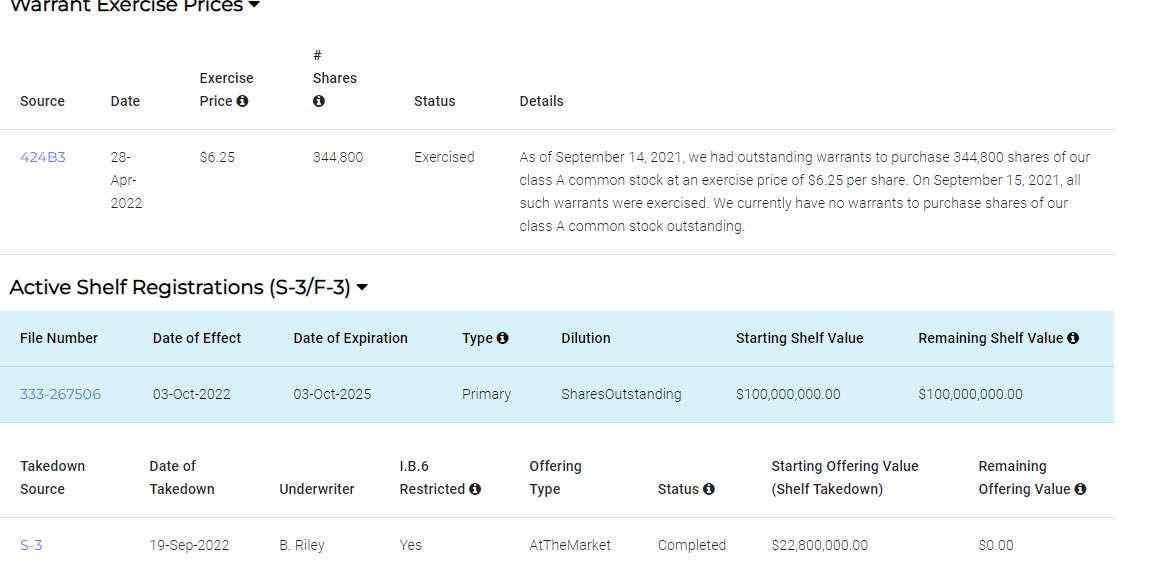The image size is (1159, 572).
Task: Show info icon next to Type header
Action: [503, 338]
